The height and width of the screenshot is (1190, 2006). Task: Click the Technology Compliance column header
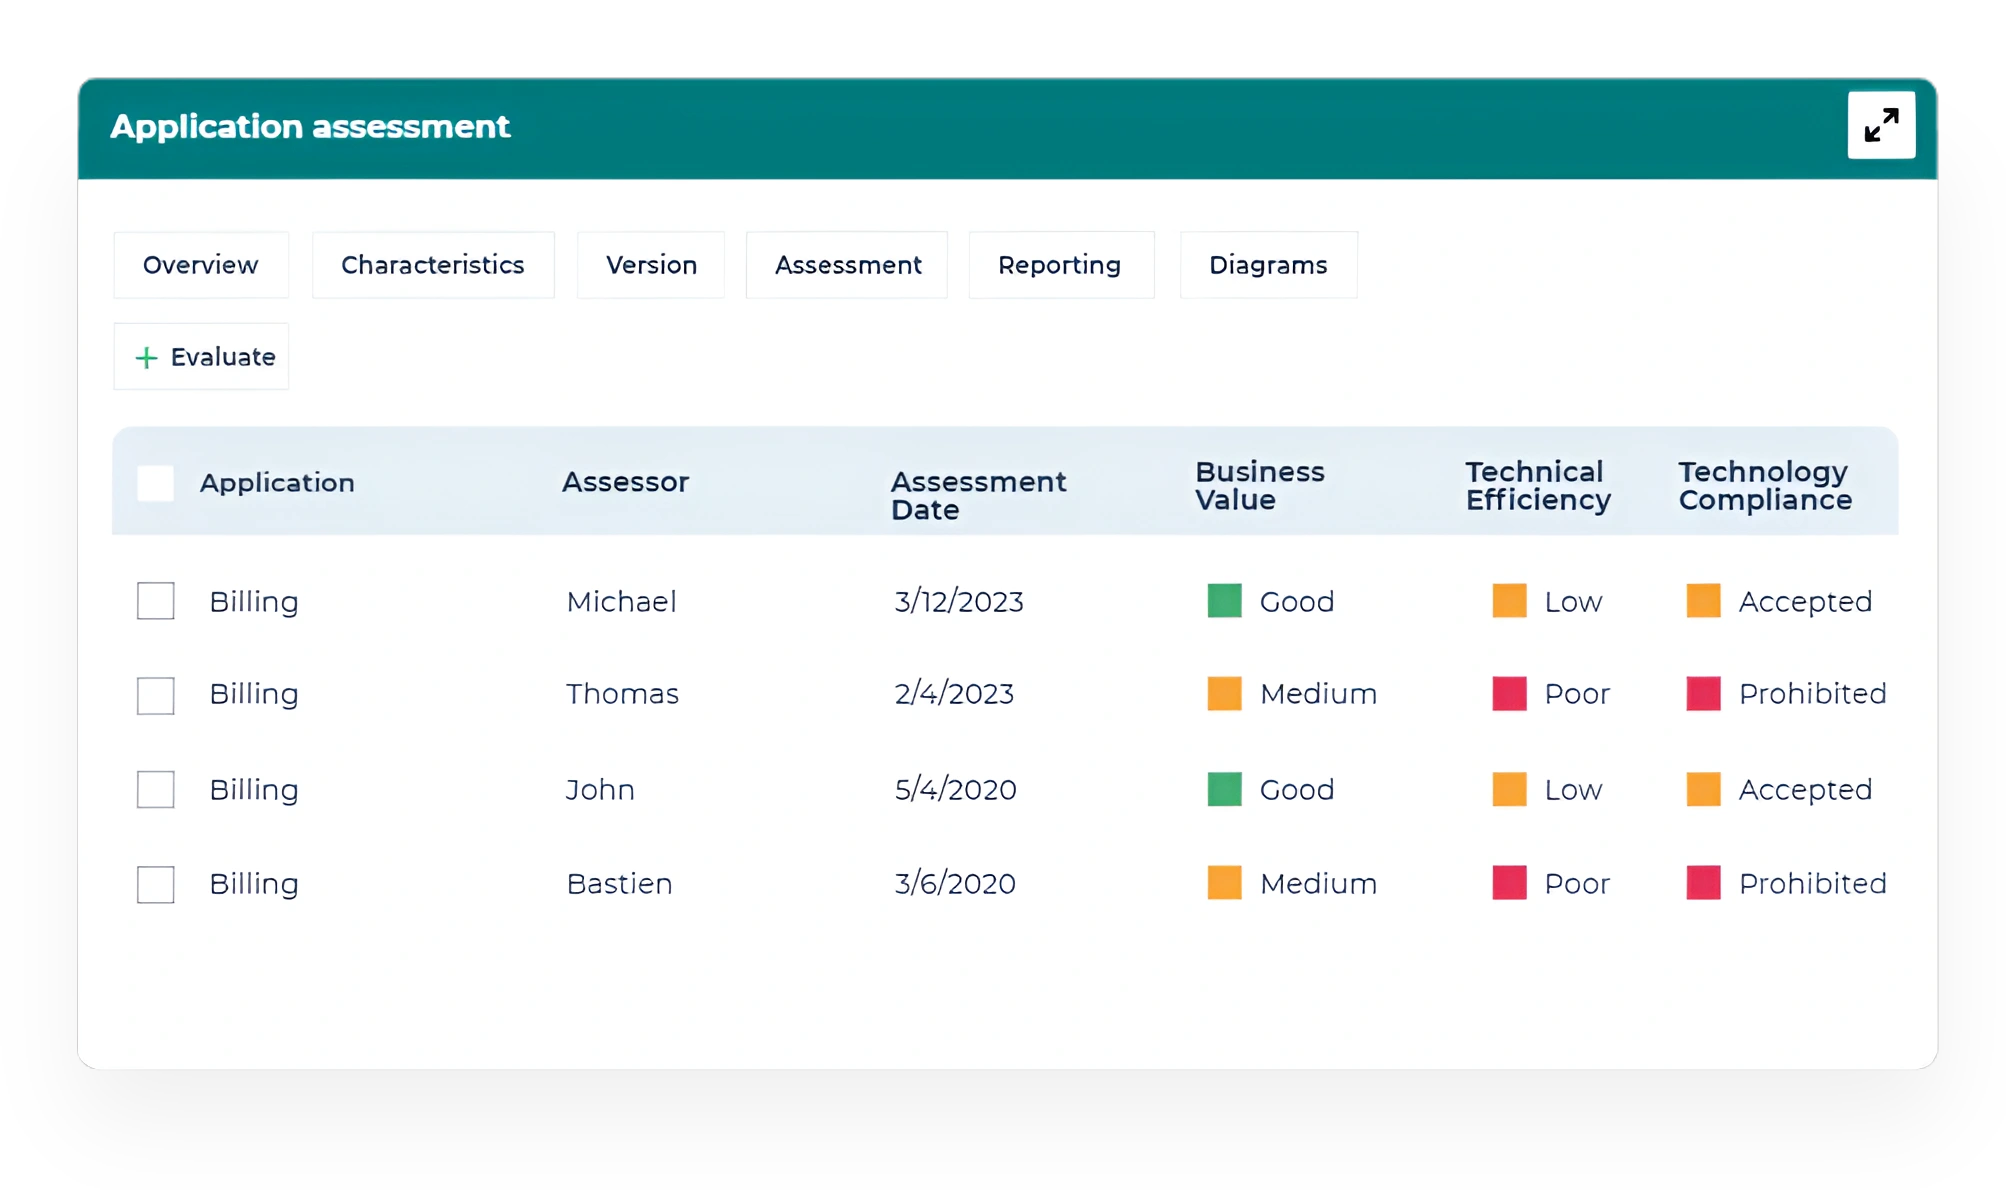[1765, 486]
